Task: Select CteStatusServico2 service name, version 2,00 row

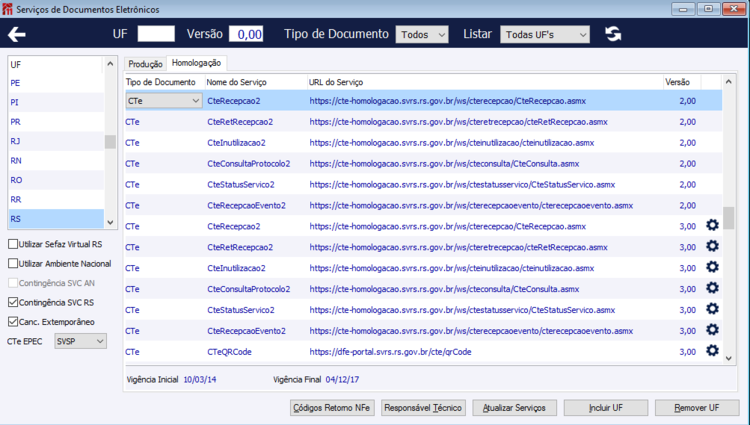Action: click(241, 185)
